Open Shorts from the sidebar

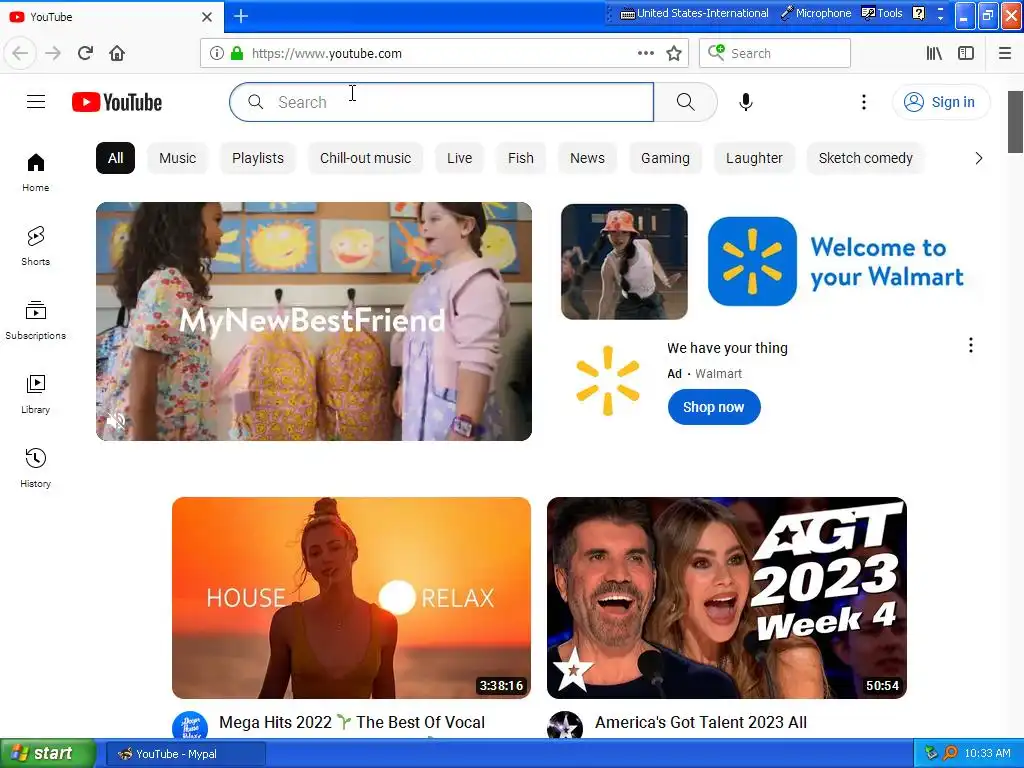click(x=36, y=246)
